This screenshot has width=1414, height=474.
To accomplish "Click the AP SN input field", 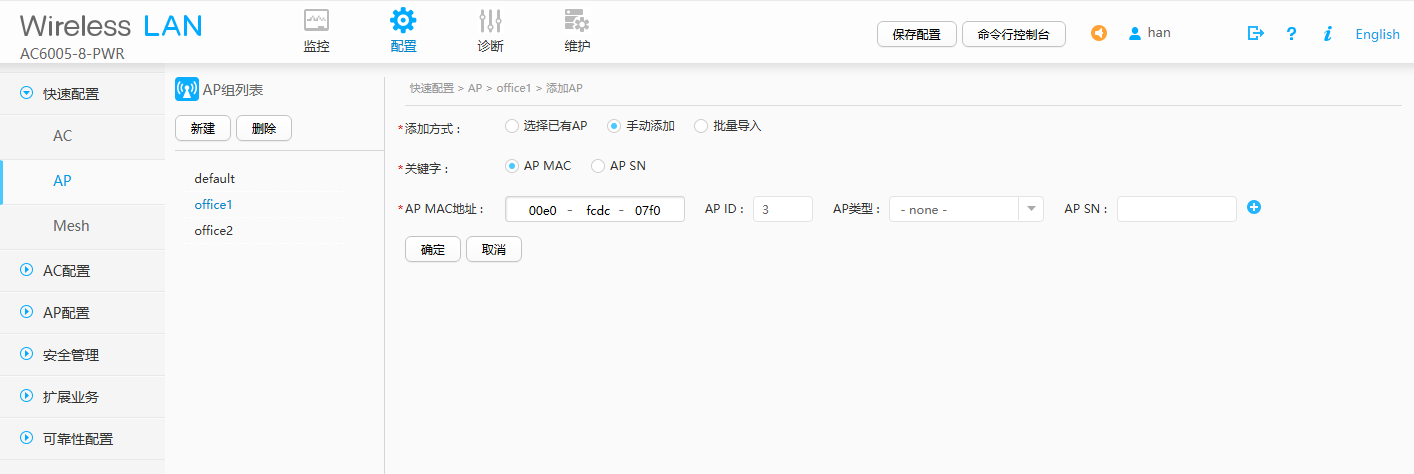I will [x=1177, y=209].
